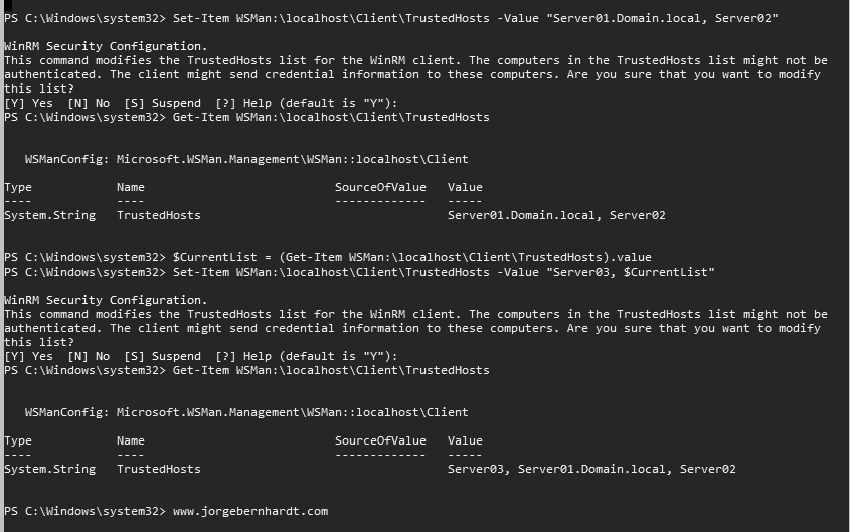Click the second "WinRM Security Configuration." heading
This screenshot has width=850, height=532.
point(106,300)
